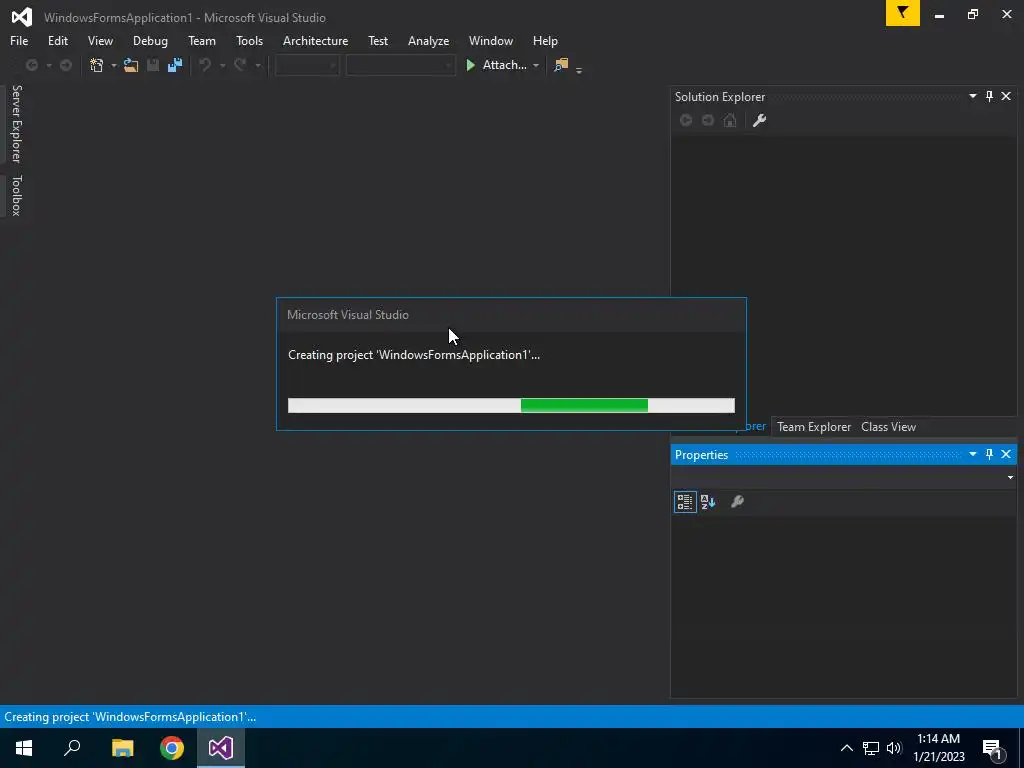Open Google Chrome from the taskbar
The height and width of the screenshot is (768, 1024).
click(x=172, y=748)
